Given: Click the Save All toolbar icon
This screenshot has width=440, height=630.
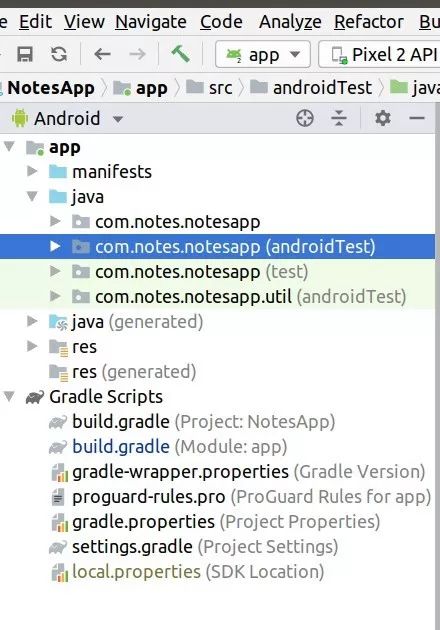Looking at the screenshot, I should point(25,54).
